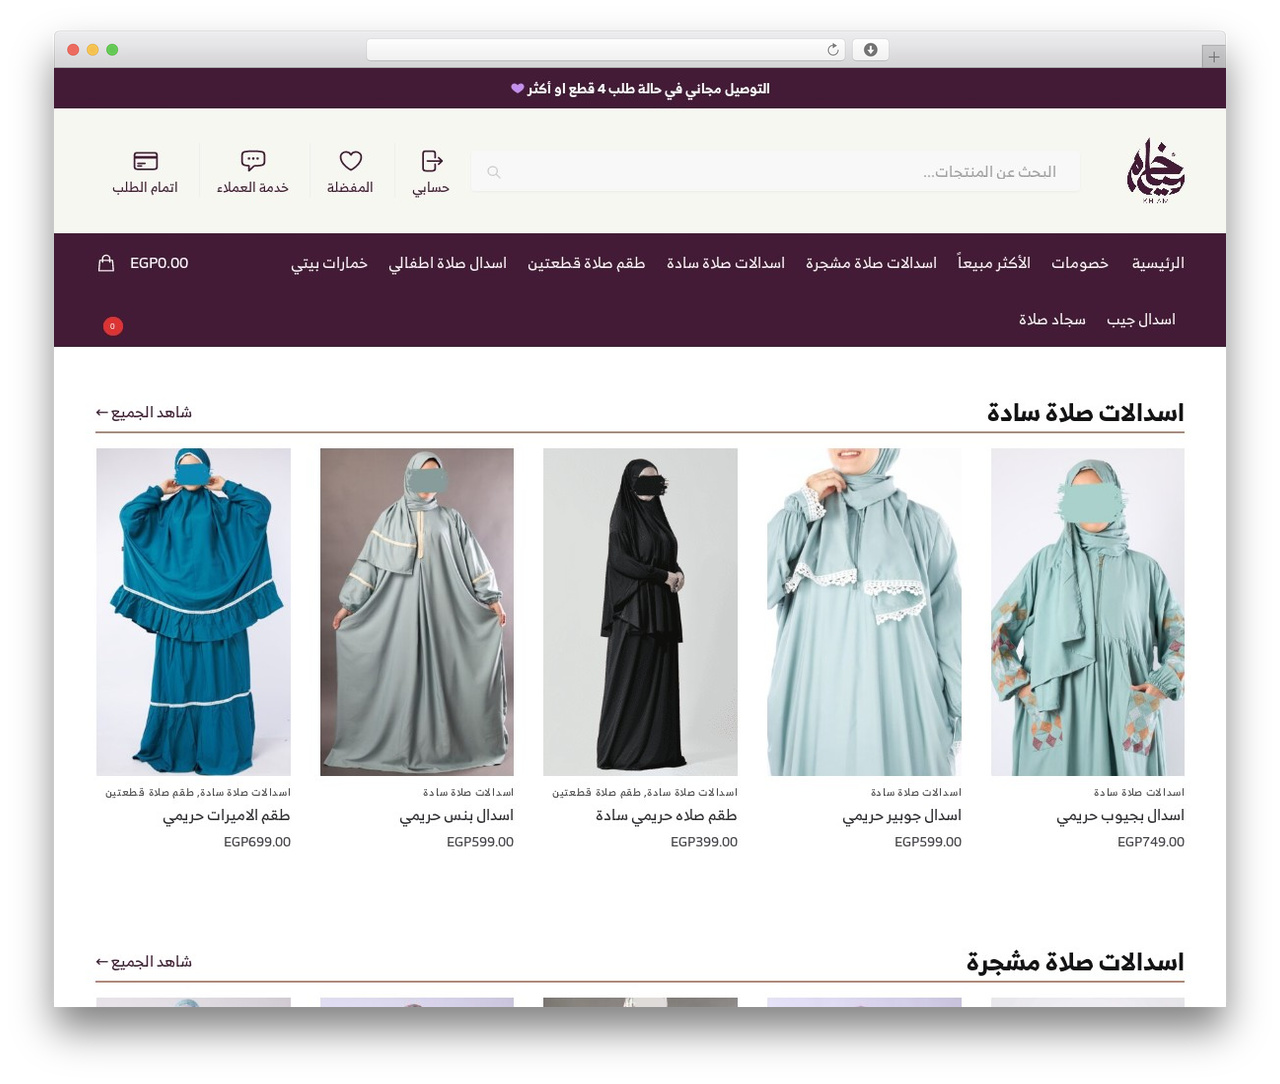The width and height of the screenshot is (1280, 1084).
Task: Open اسدال جيب menu item
Action: tap(1141, 319)
